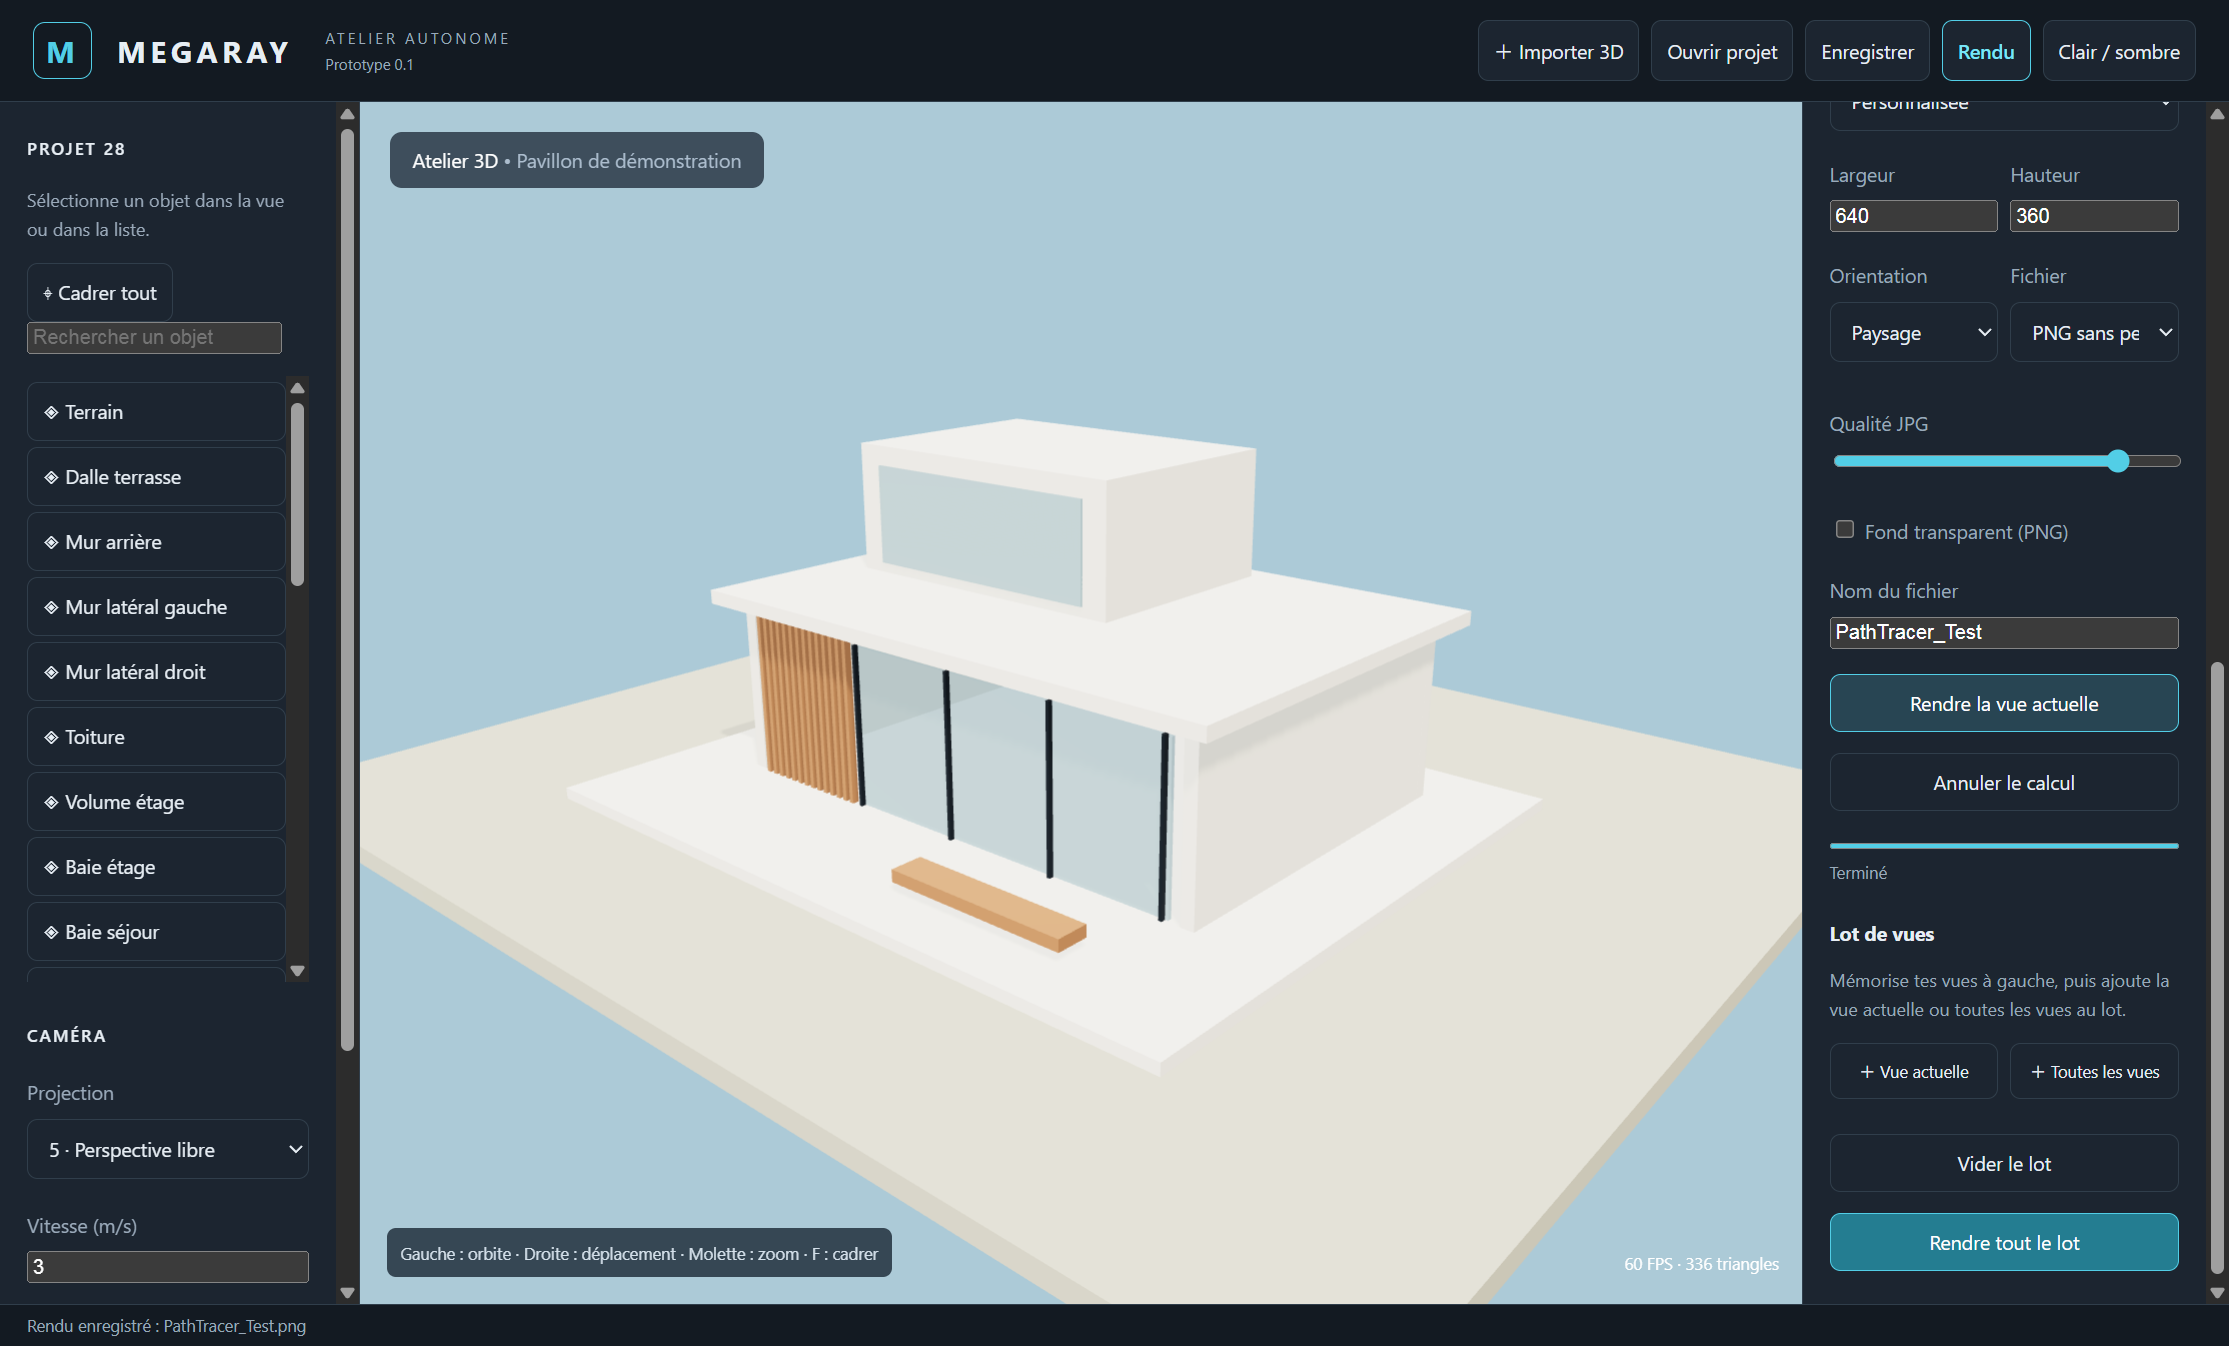Click the diamond icon beside Terrain

click(51, 412)
